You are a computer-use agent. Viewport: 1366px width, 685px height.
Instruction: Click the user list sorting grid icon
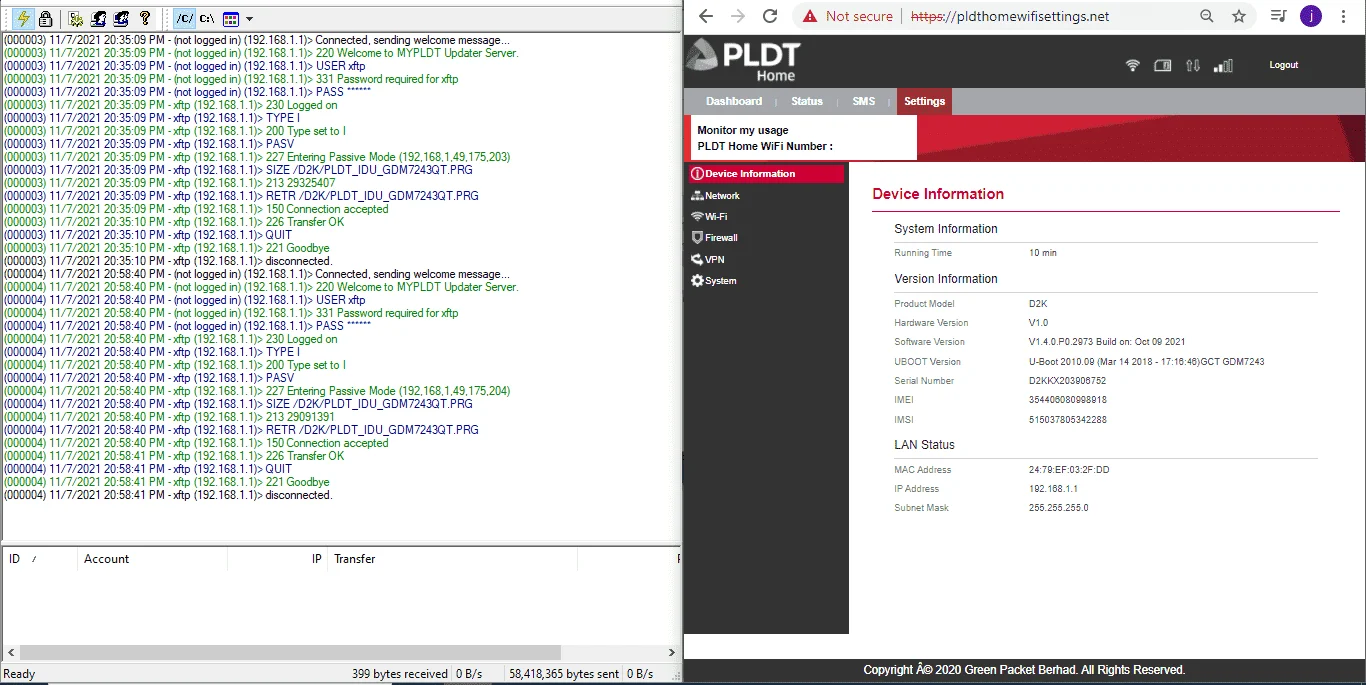point(231,18)
